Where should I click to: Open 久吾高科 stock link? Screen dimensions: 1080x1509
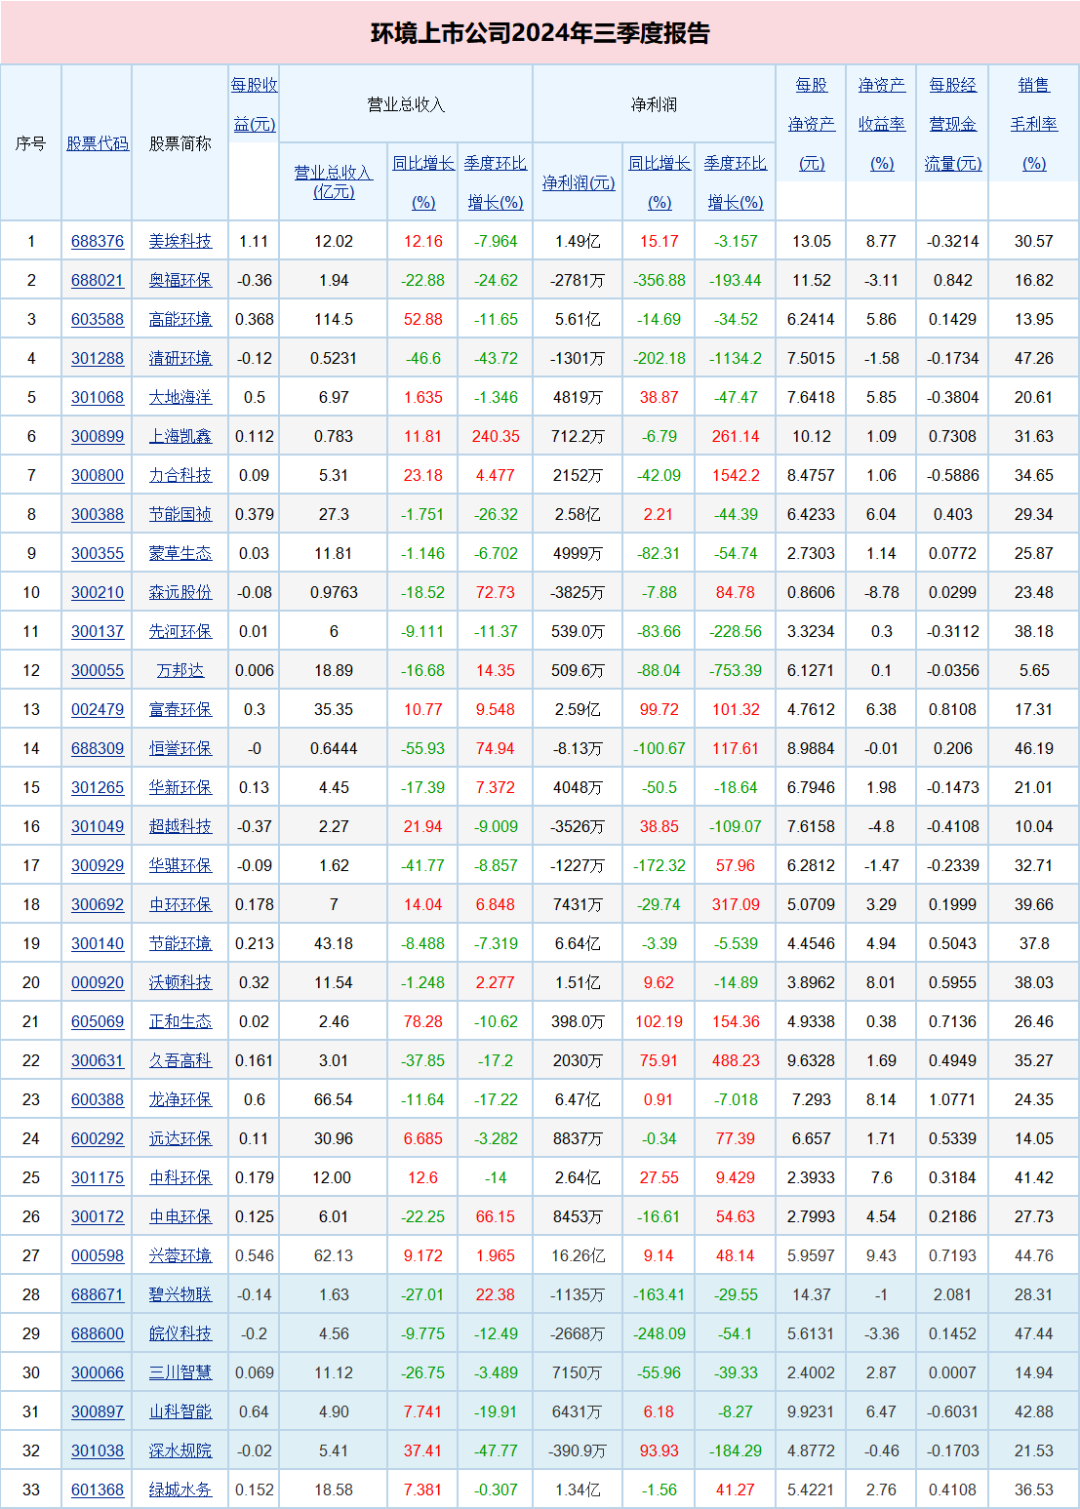coord(180,1060)
